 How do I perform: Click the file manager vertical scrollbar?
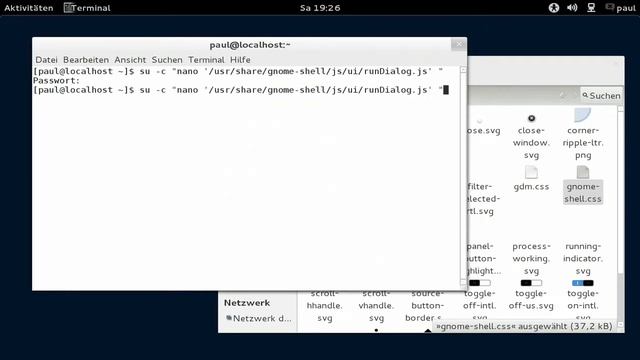(620, 216)
